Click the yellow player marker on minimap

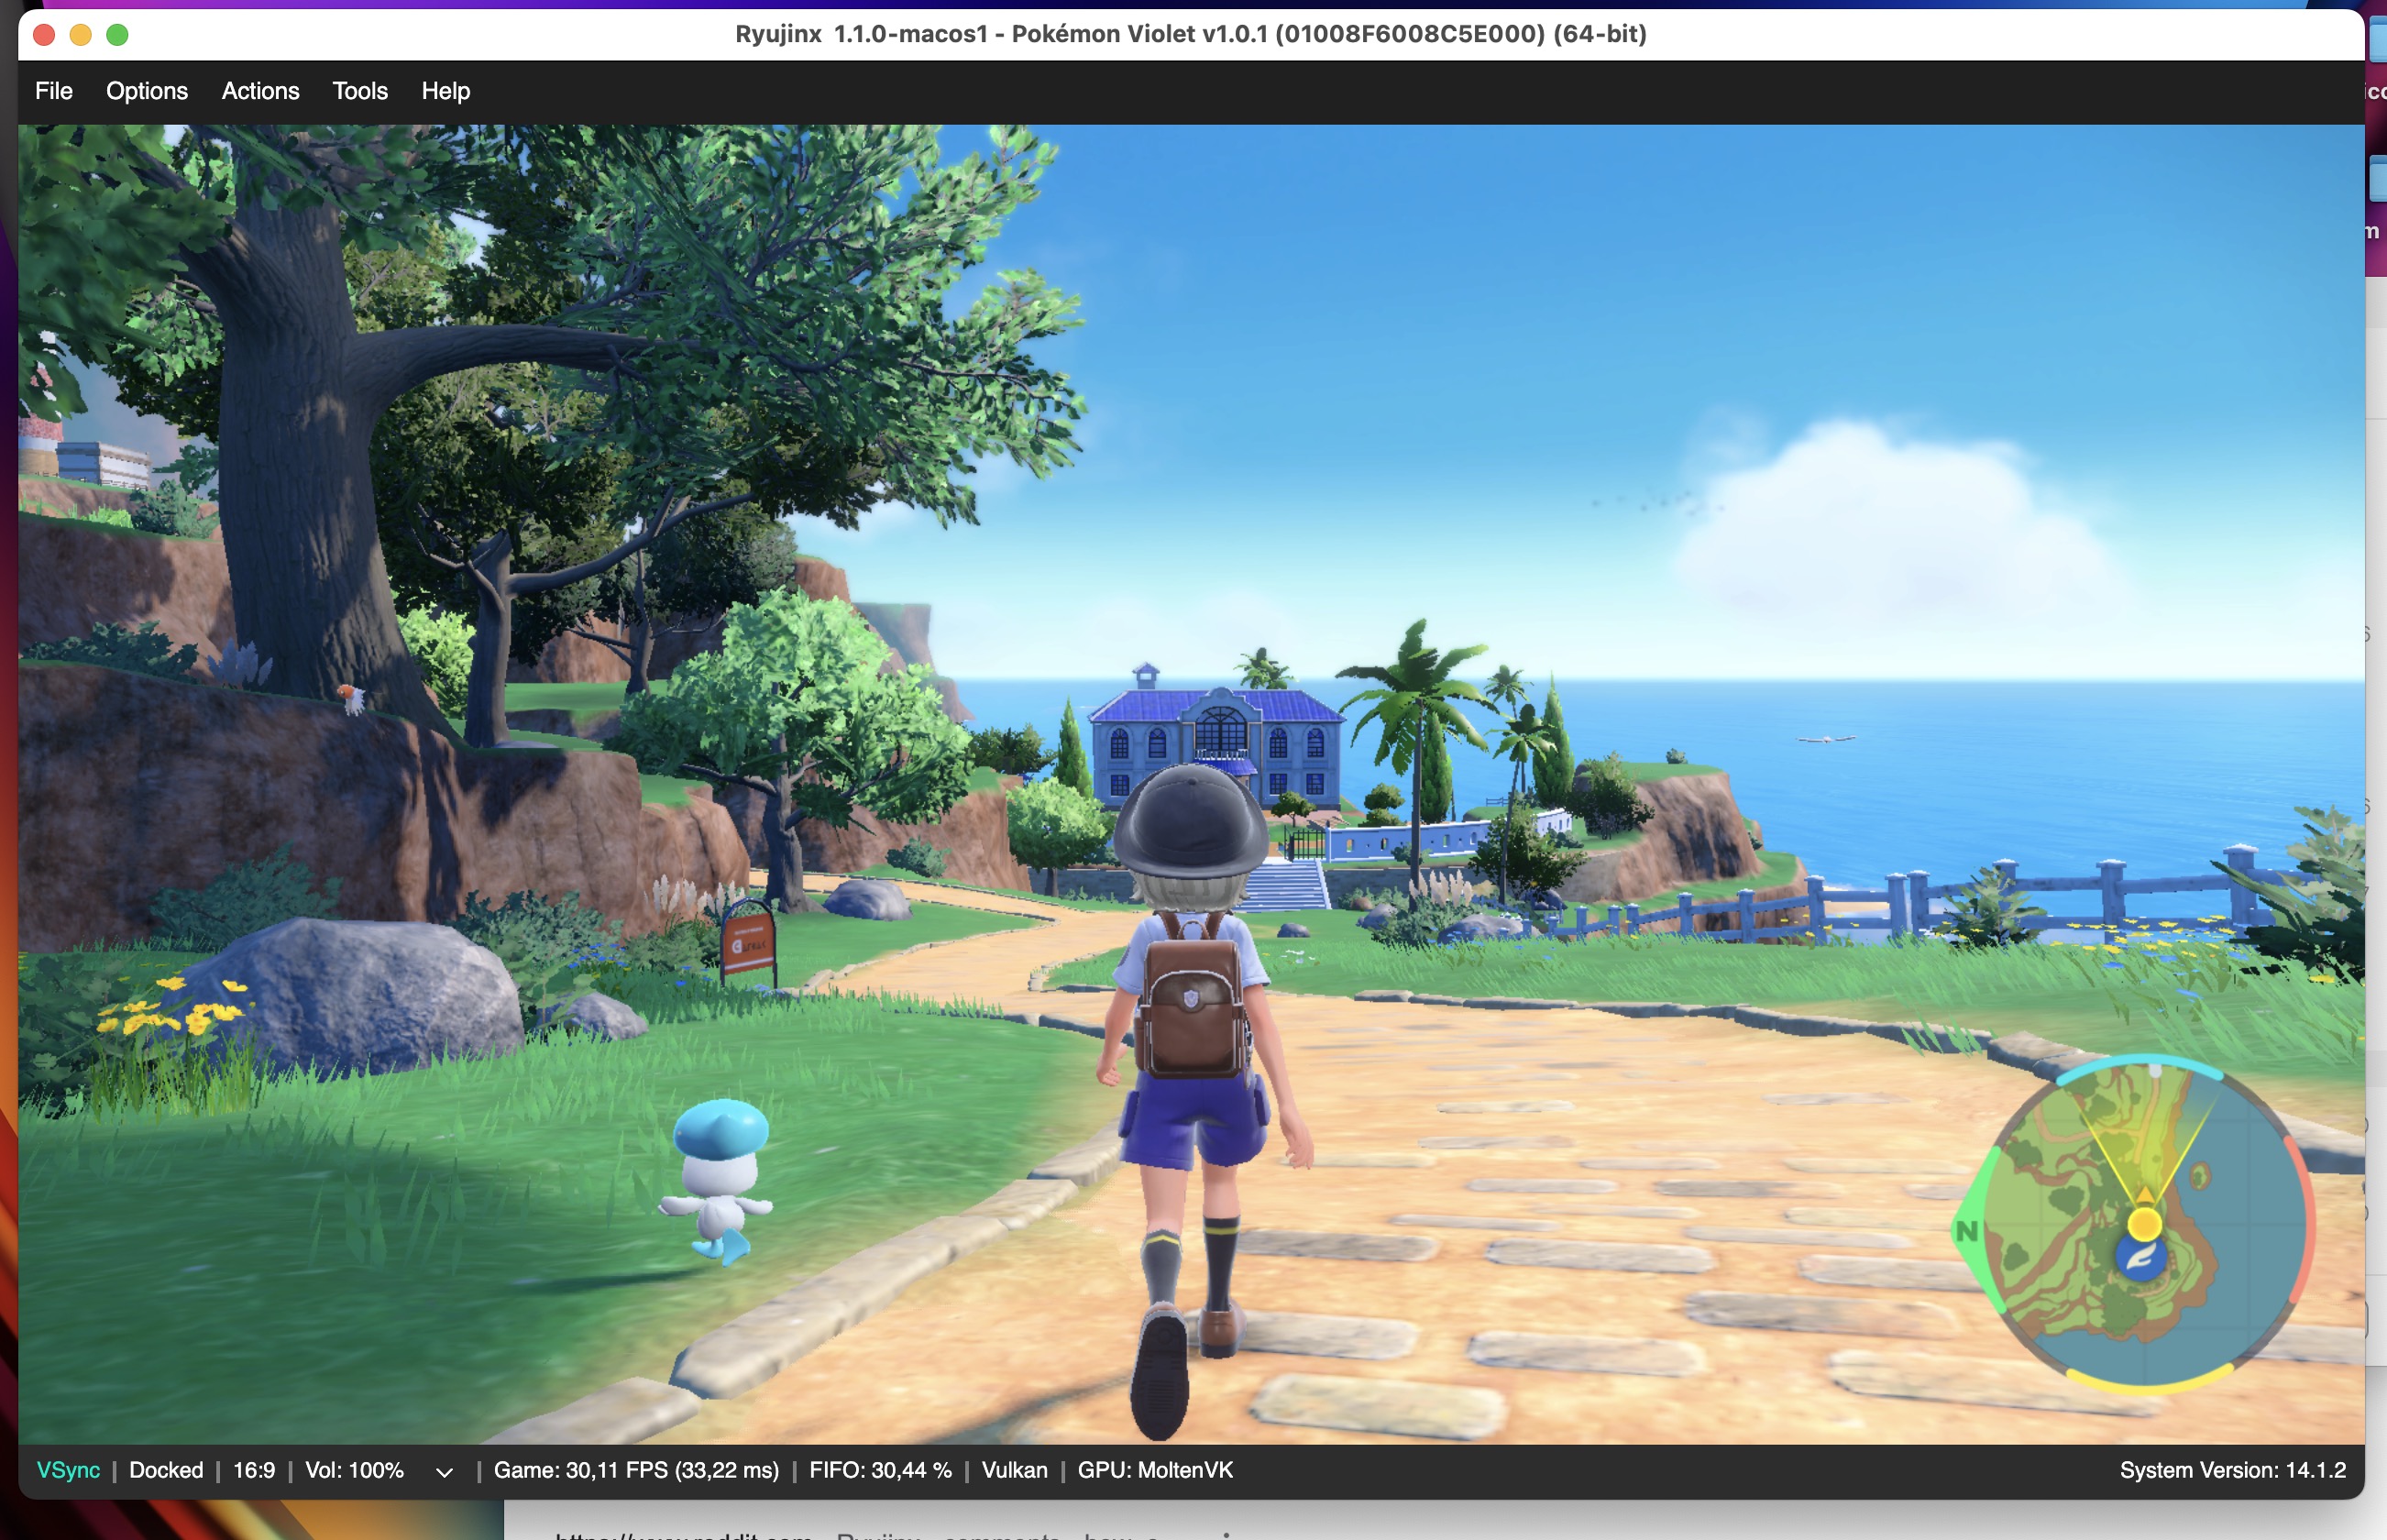[2144, 1223]
